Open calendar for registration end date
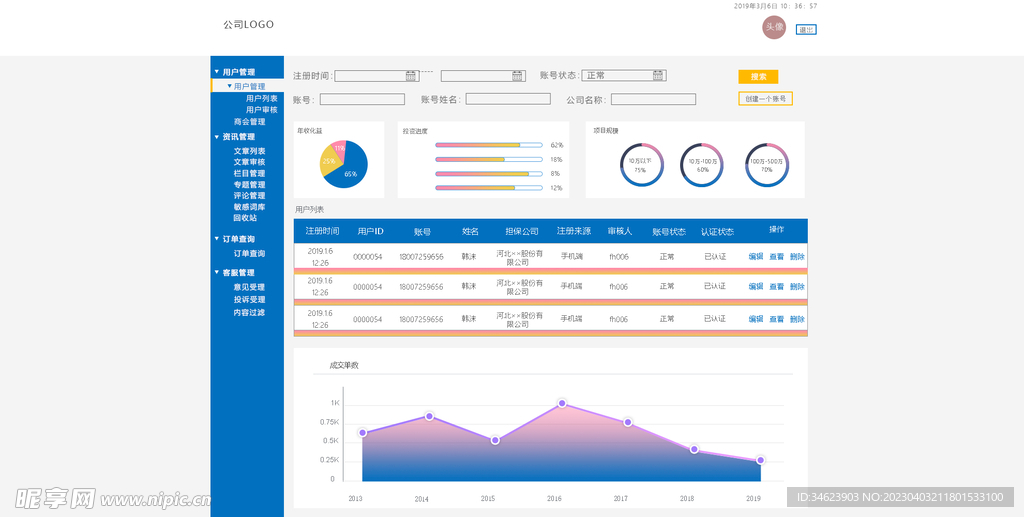The width and height of the screenshot is (1024, 517). [517, 76]
